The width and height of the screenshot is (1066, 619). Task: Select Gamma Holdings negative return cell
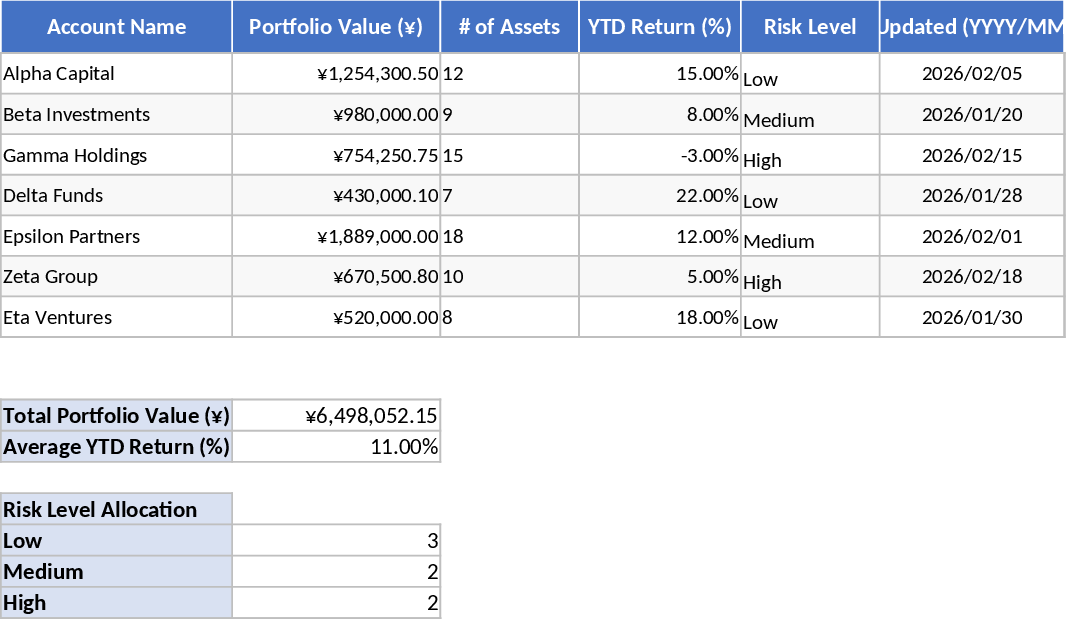pos(660,154)
